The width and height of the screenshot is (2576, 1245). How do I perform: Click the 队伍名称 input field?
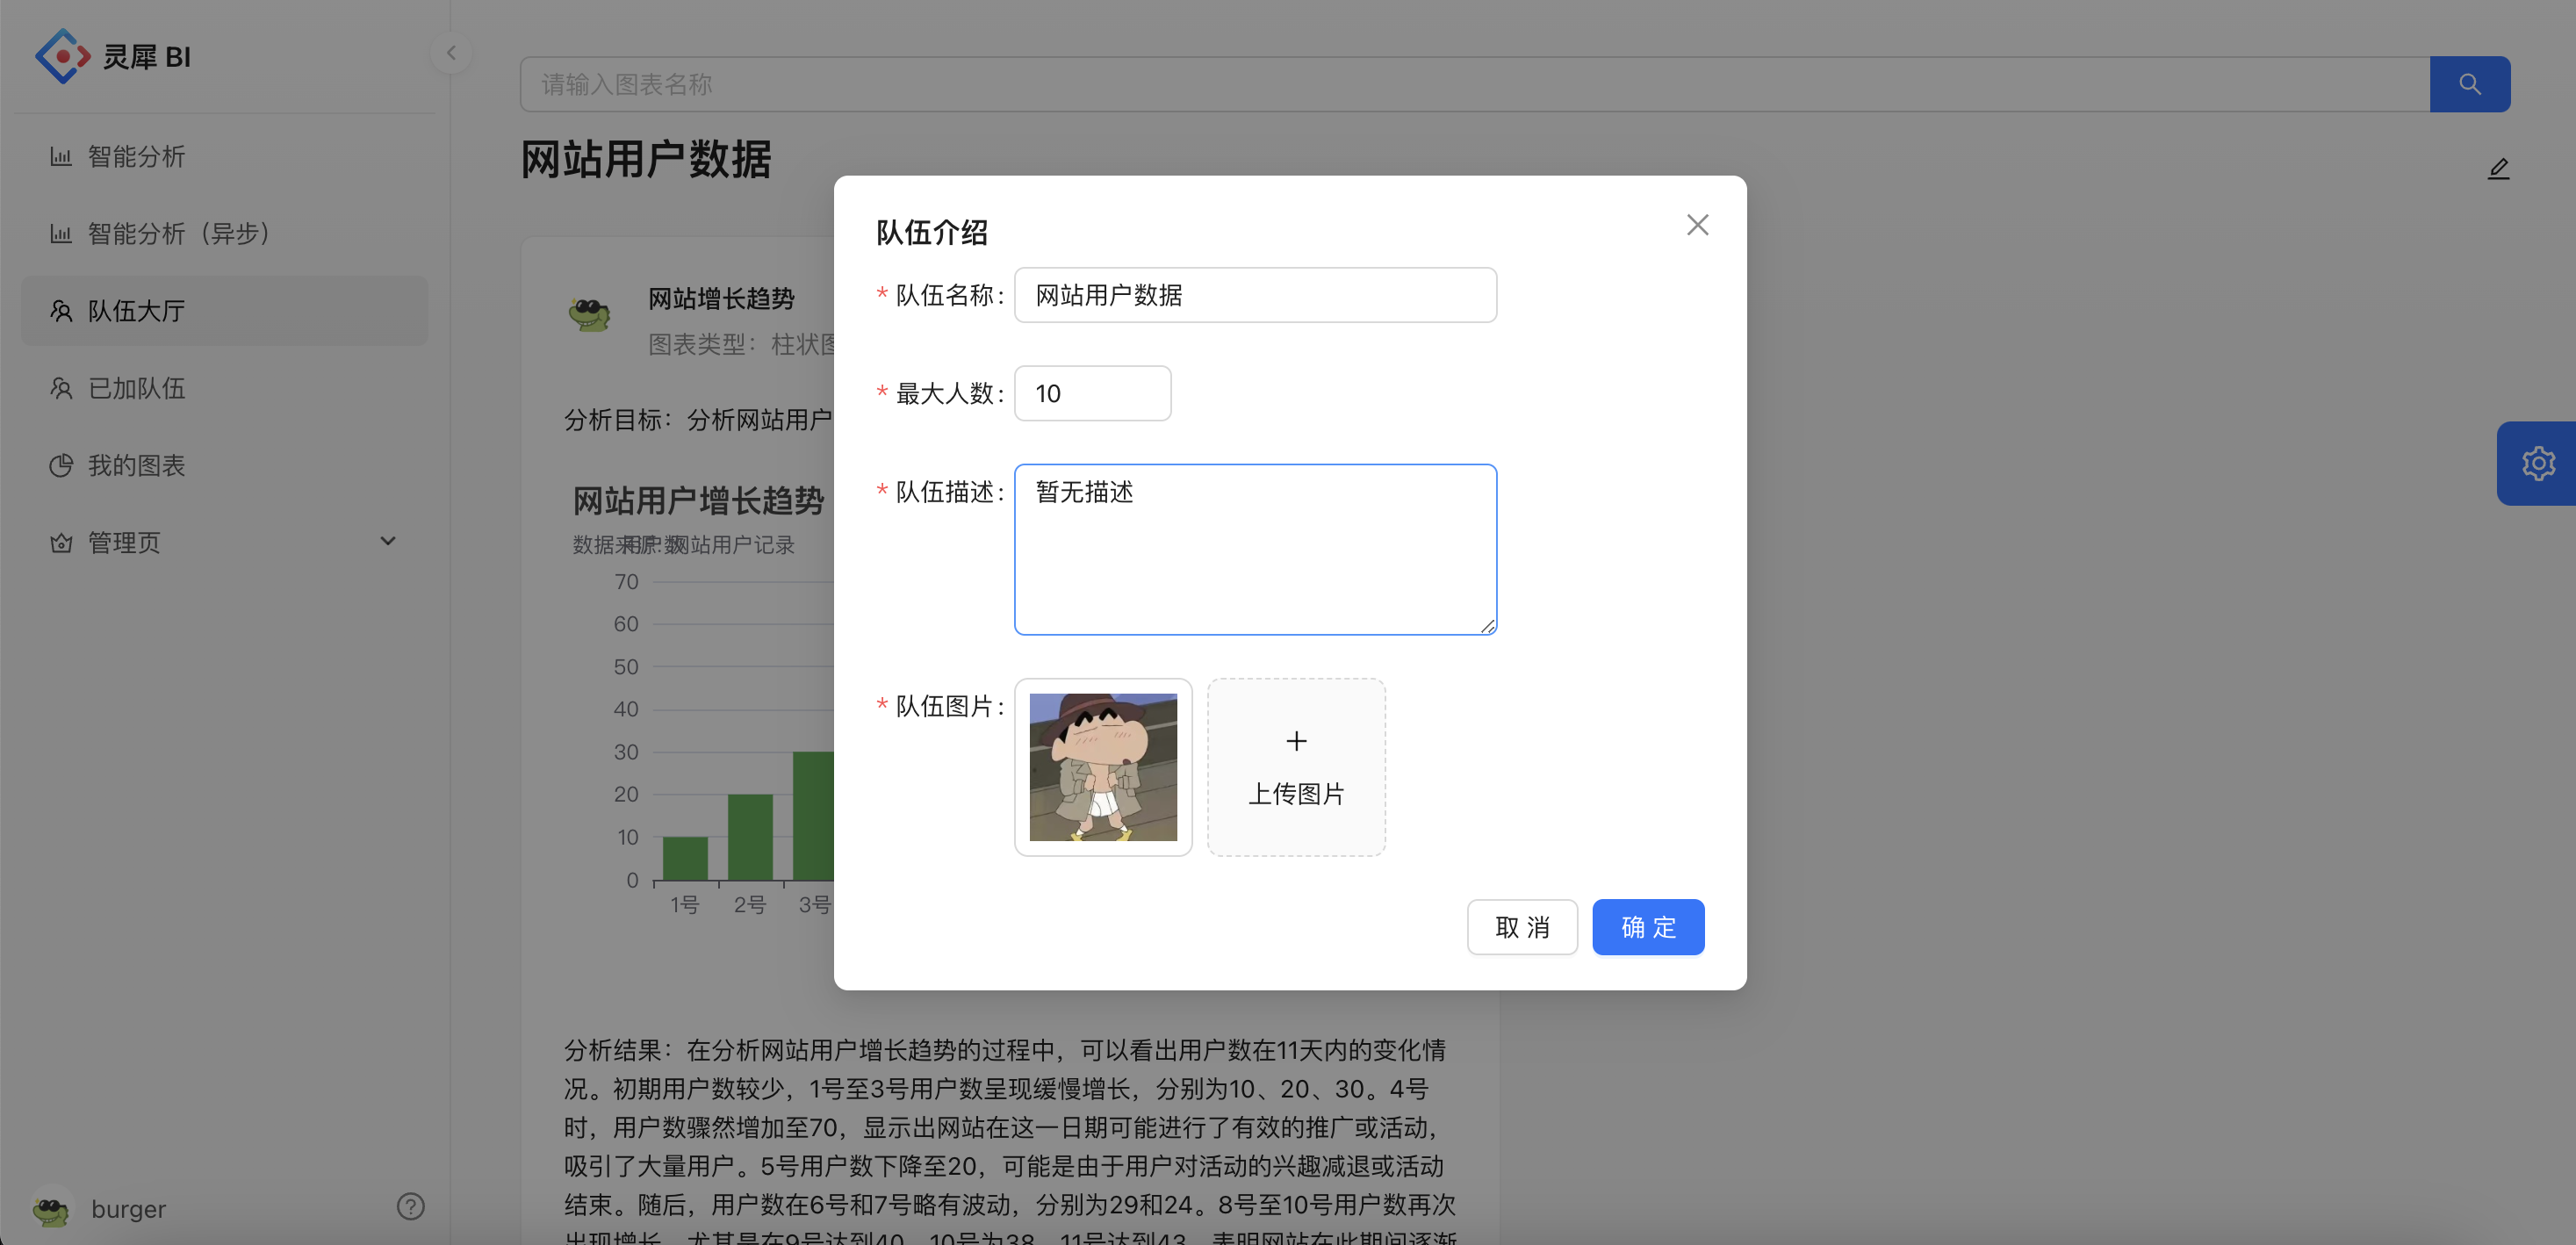(1255, 295)
